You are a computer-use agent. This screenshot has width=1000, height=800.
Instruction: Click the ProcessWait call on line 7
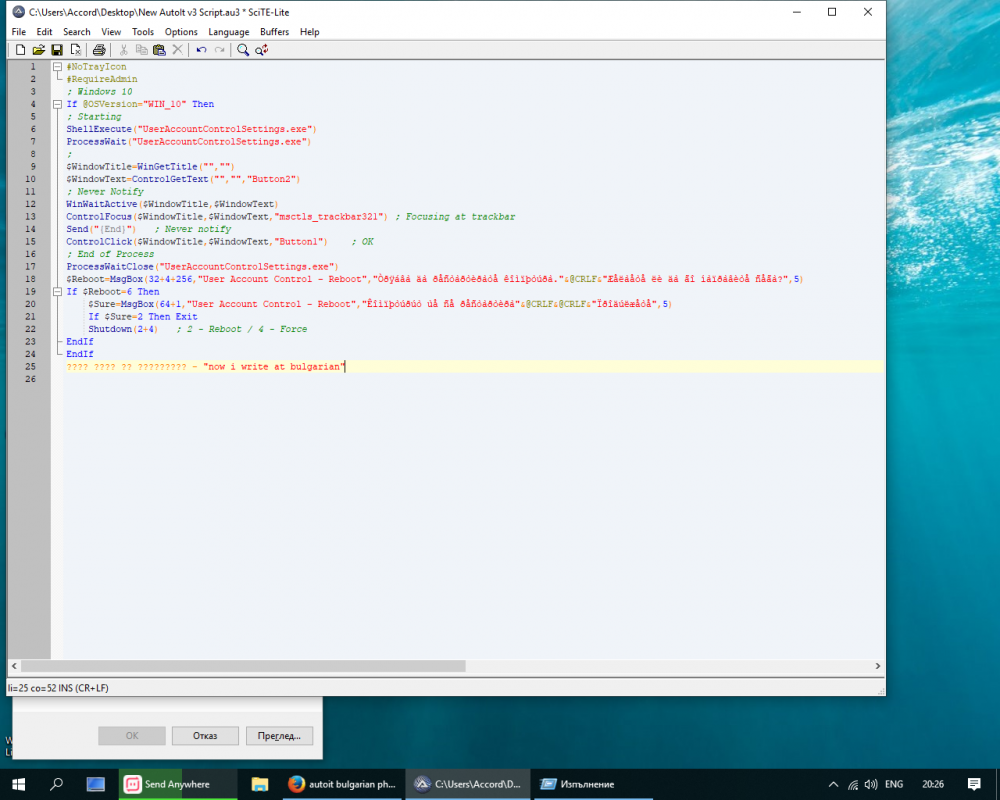189,142
